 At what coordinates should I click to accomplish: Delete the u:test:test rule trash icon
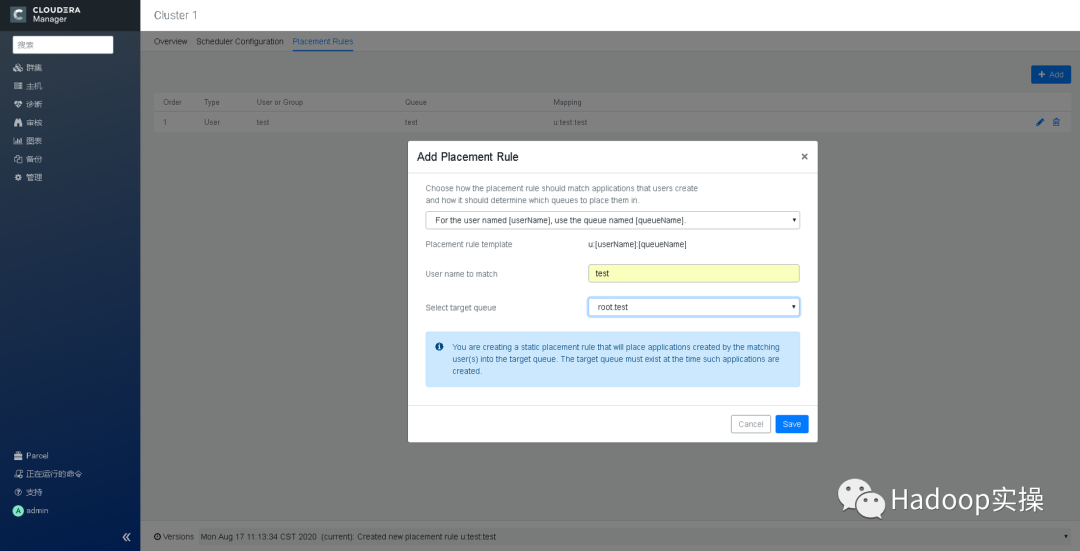point(1056,122)
